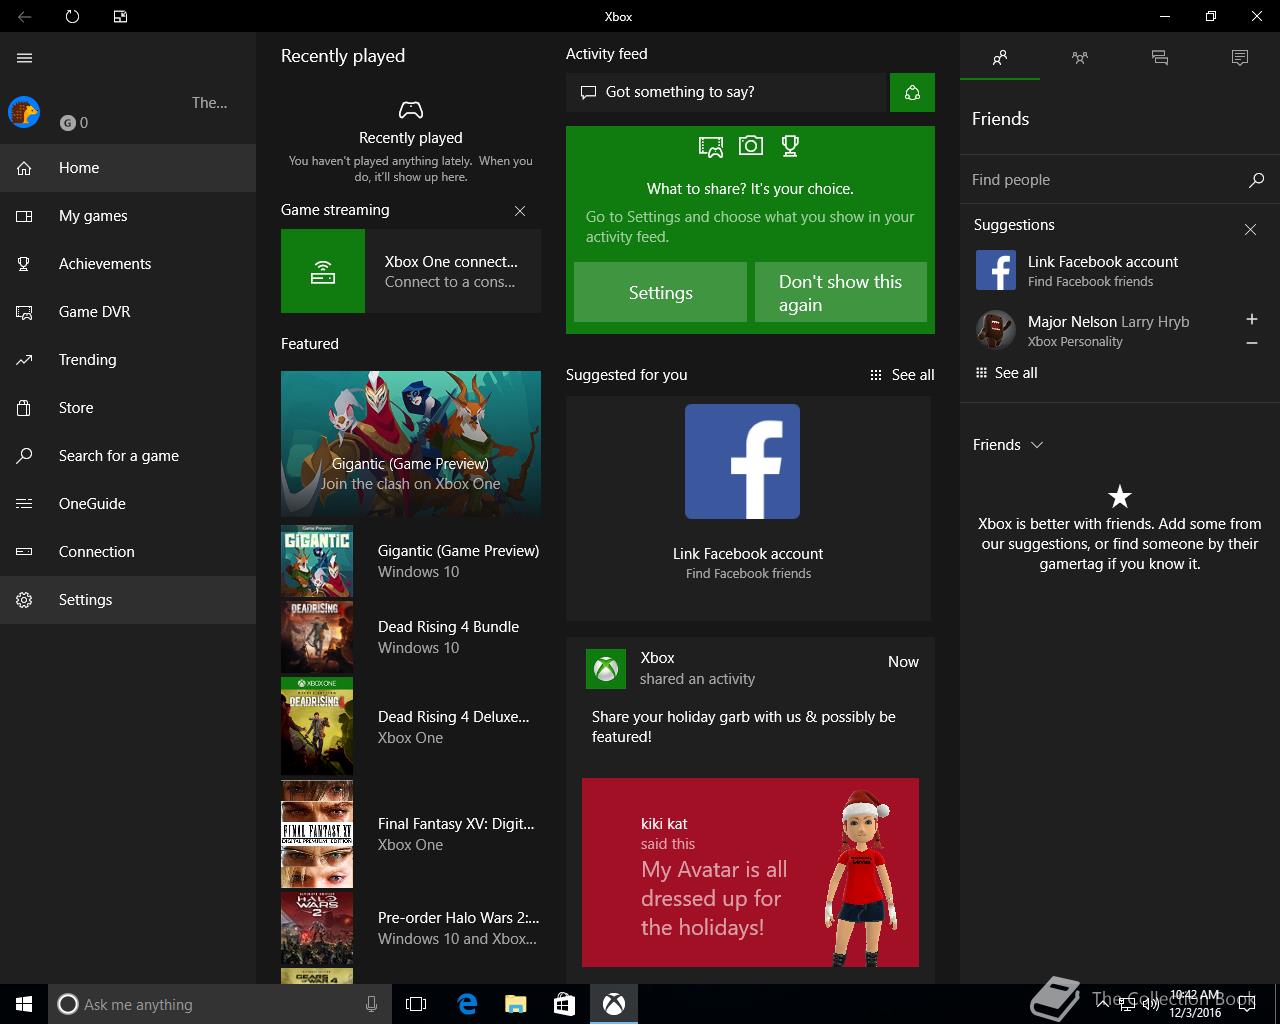The image size is (1280, 1024).
Task: Open OneGuide in sidebar
Action: 128,504
